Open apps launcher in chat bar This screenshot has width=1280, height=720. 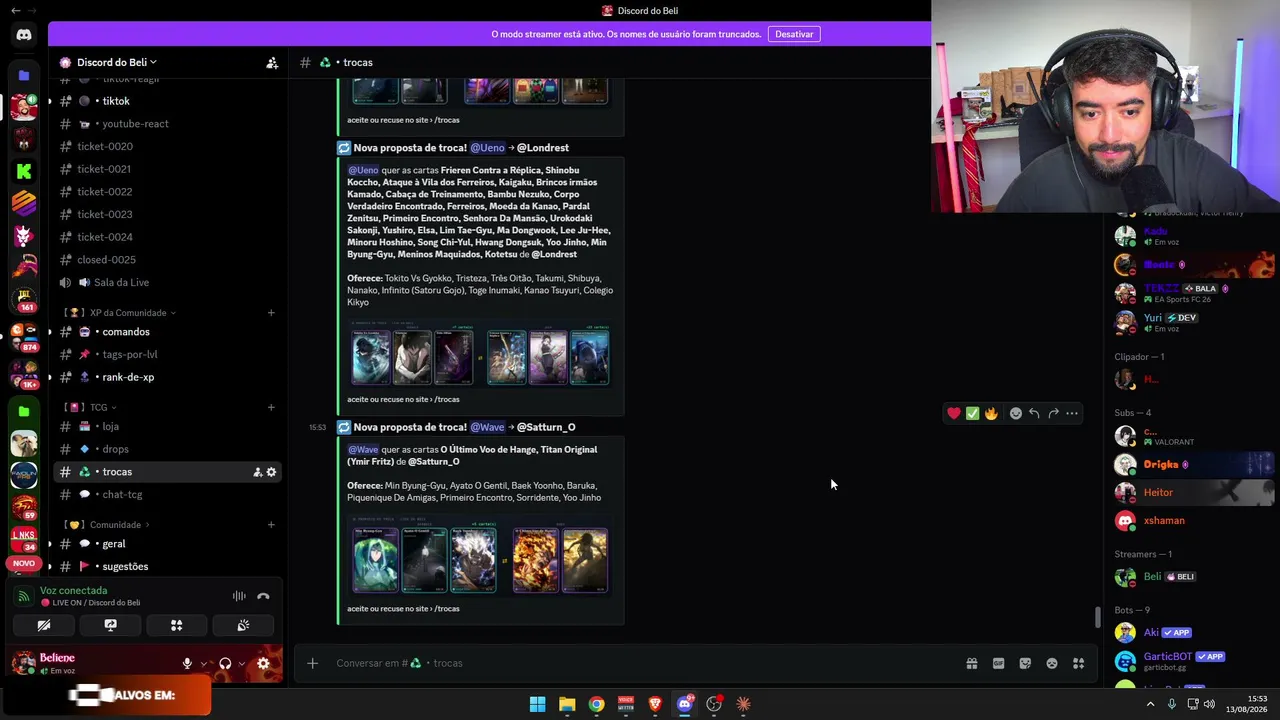click(1079, 663)
